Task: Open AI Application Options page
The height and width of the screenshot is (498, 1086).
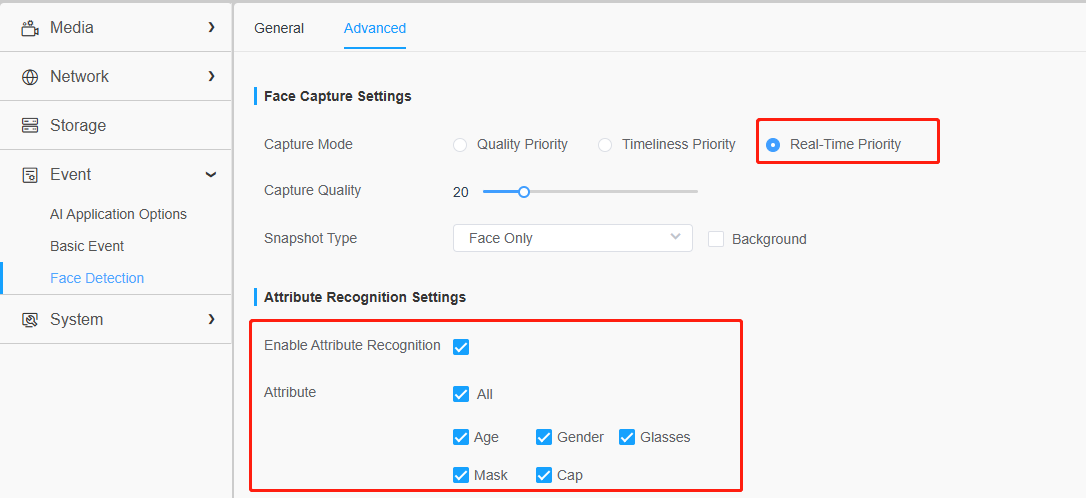Action: [x=118, y=214]
